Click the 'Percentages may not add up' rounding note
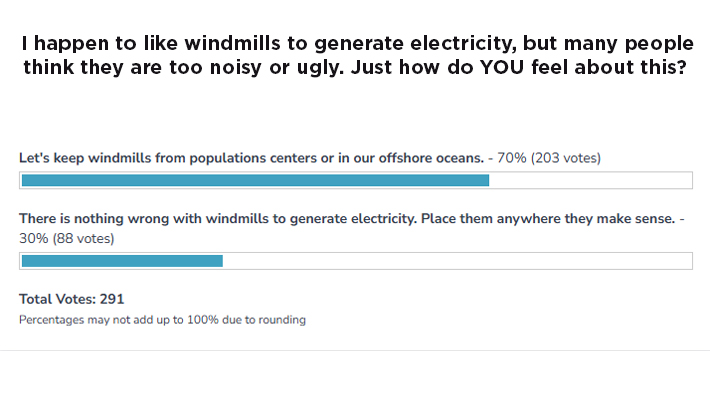710x400 pixels. point(162,320)
